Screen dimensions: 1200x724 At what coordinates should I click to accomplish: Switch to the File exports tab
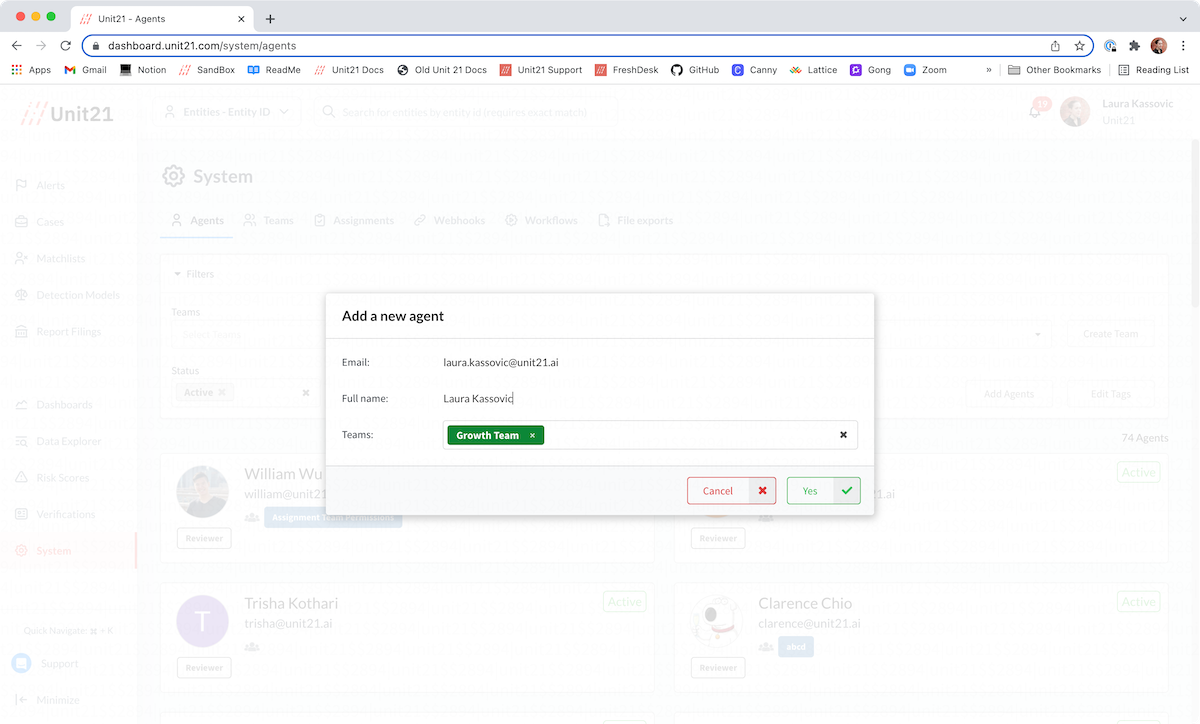point(636,220)
